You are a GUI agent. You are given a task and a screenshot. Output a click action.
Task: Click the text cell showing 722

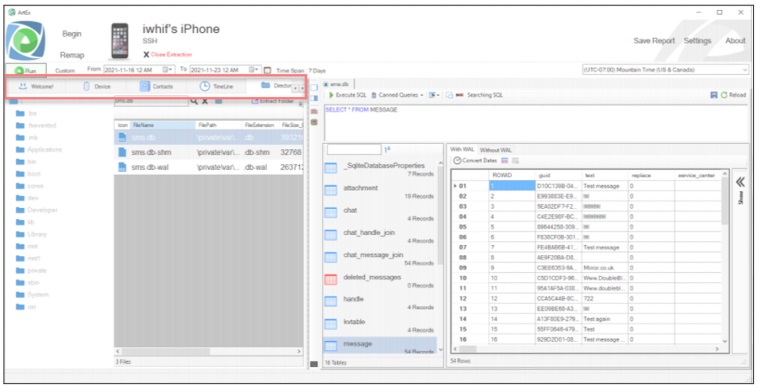pyautogui.click(x=605, y=298)
